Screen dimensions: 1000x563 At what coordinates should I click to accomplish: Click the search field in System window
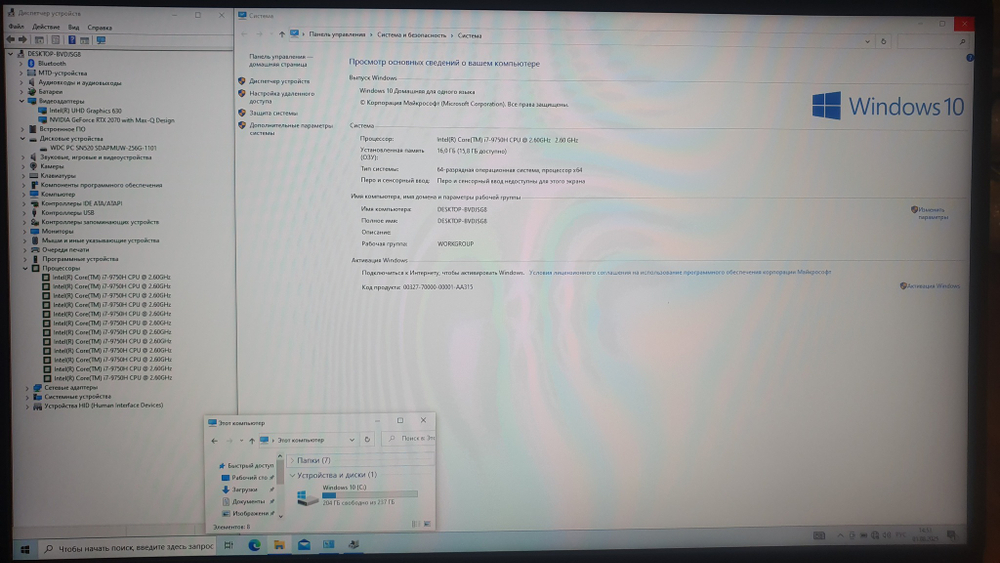pyautogui.click(x=932, y=41)
